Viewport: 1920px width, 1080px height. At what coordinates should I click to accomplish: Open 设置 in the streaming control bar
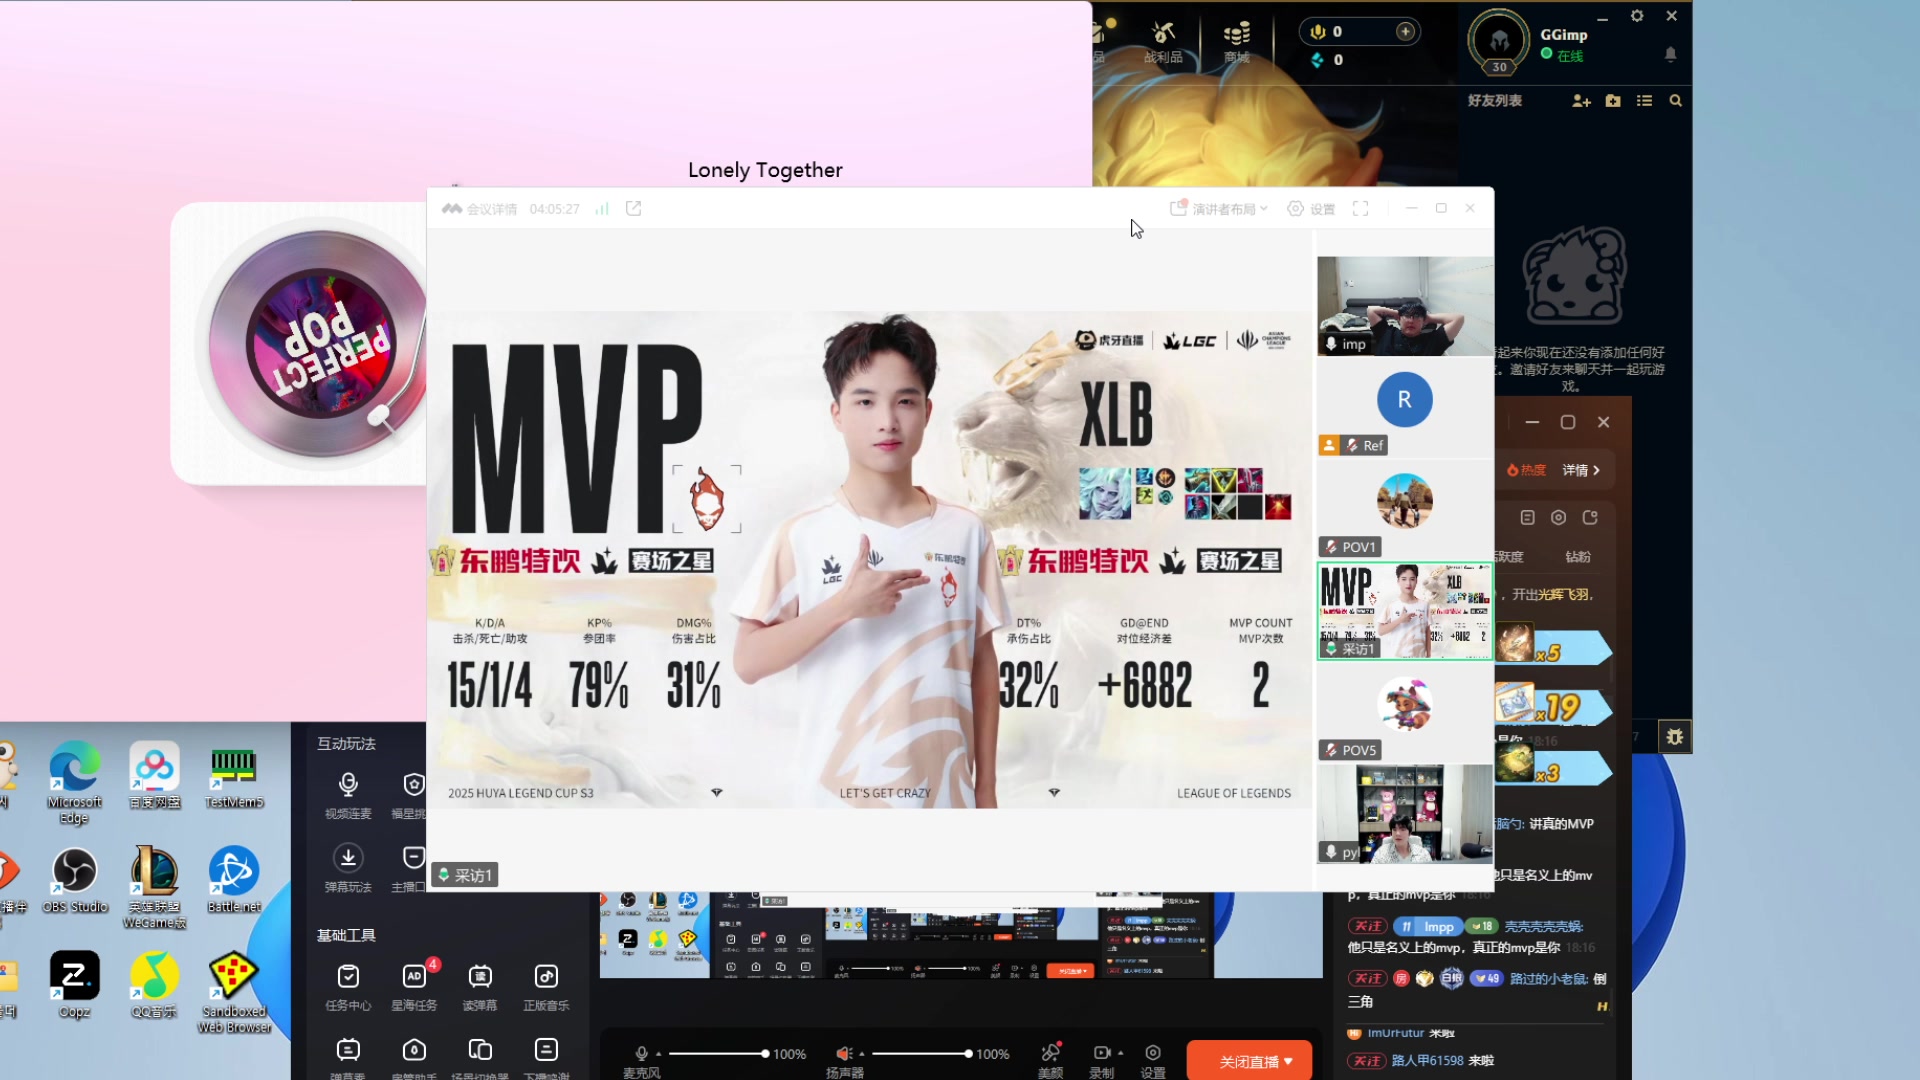click(x=1153, y=1059)
